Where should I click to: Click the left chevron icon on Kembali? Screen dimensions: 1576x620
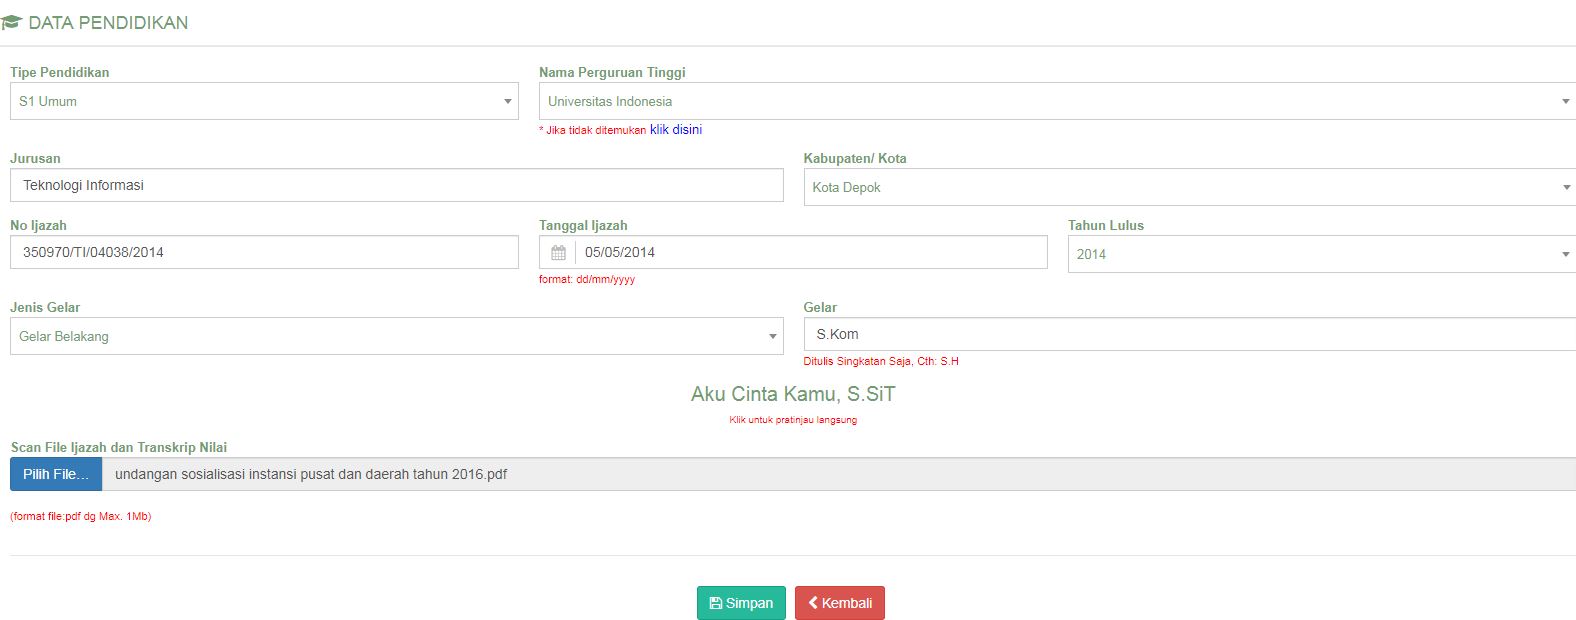coord(813,603)
